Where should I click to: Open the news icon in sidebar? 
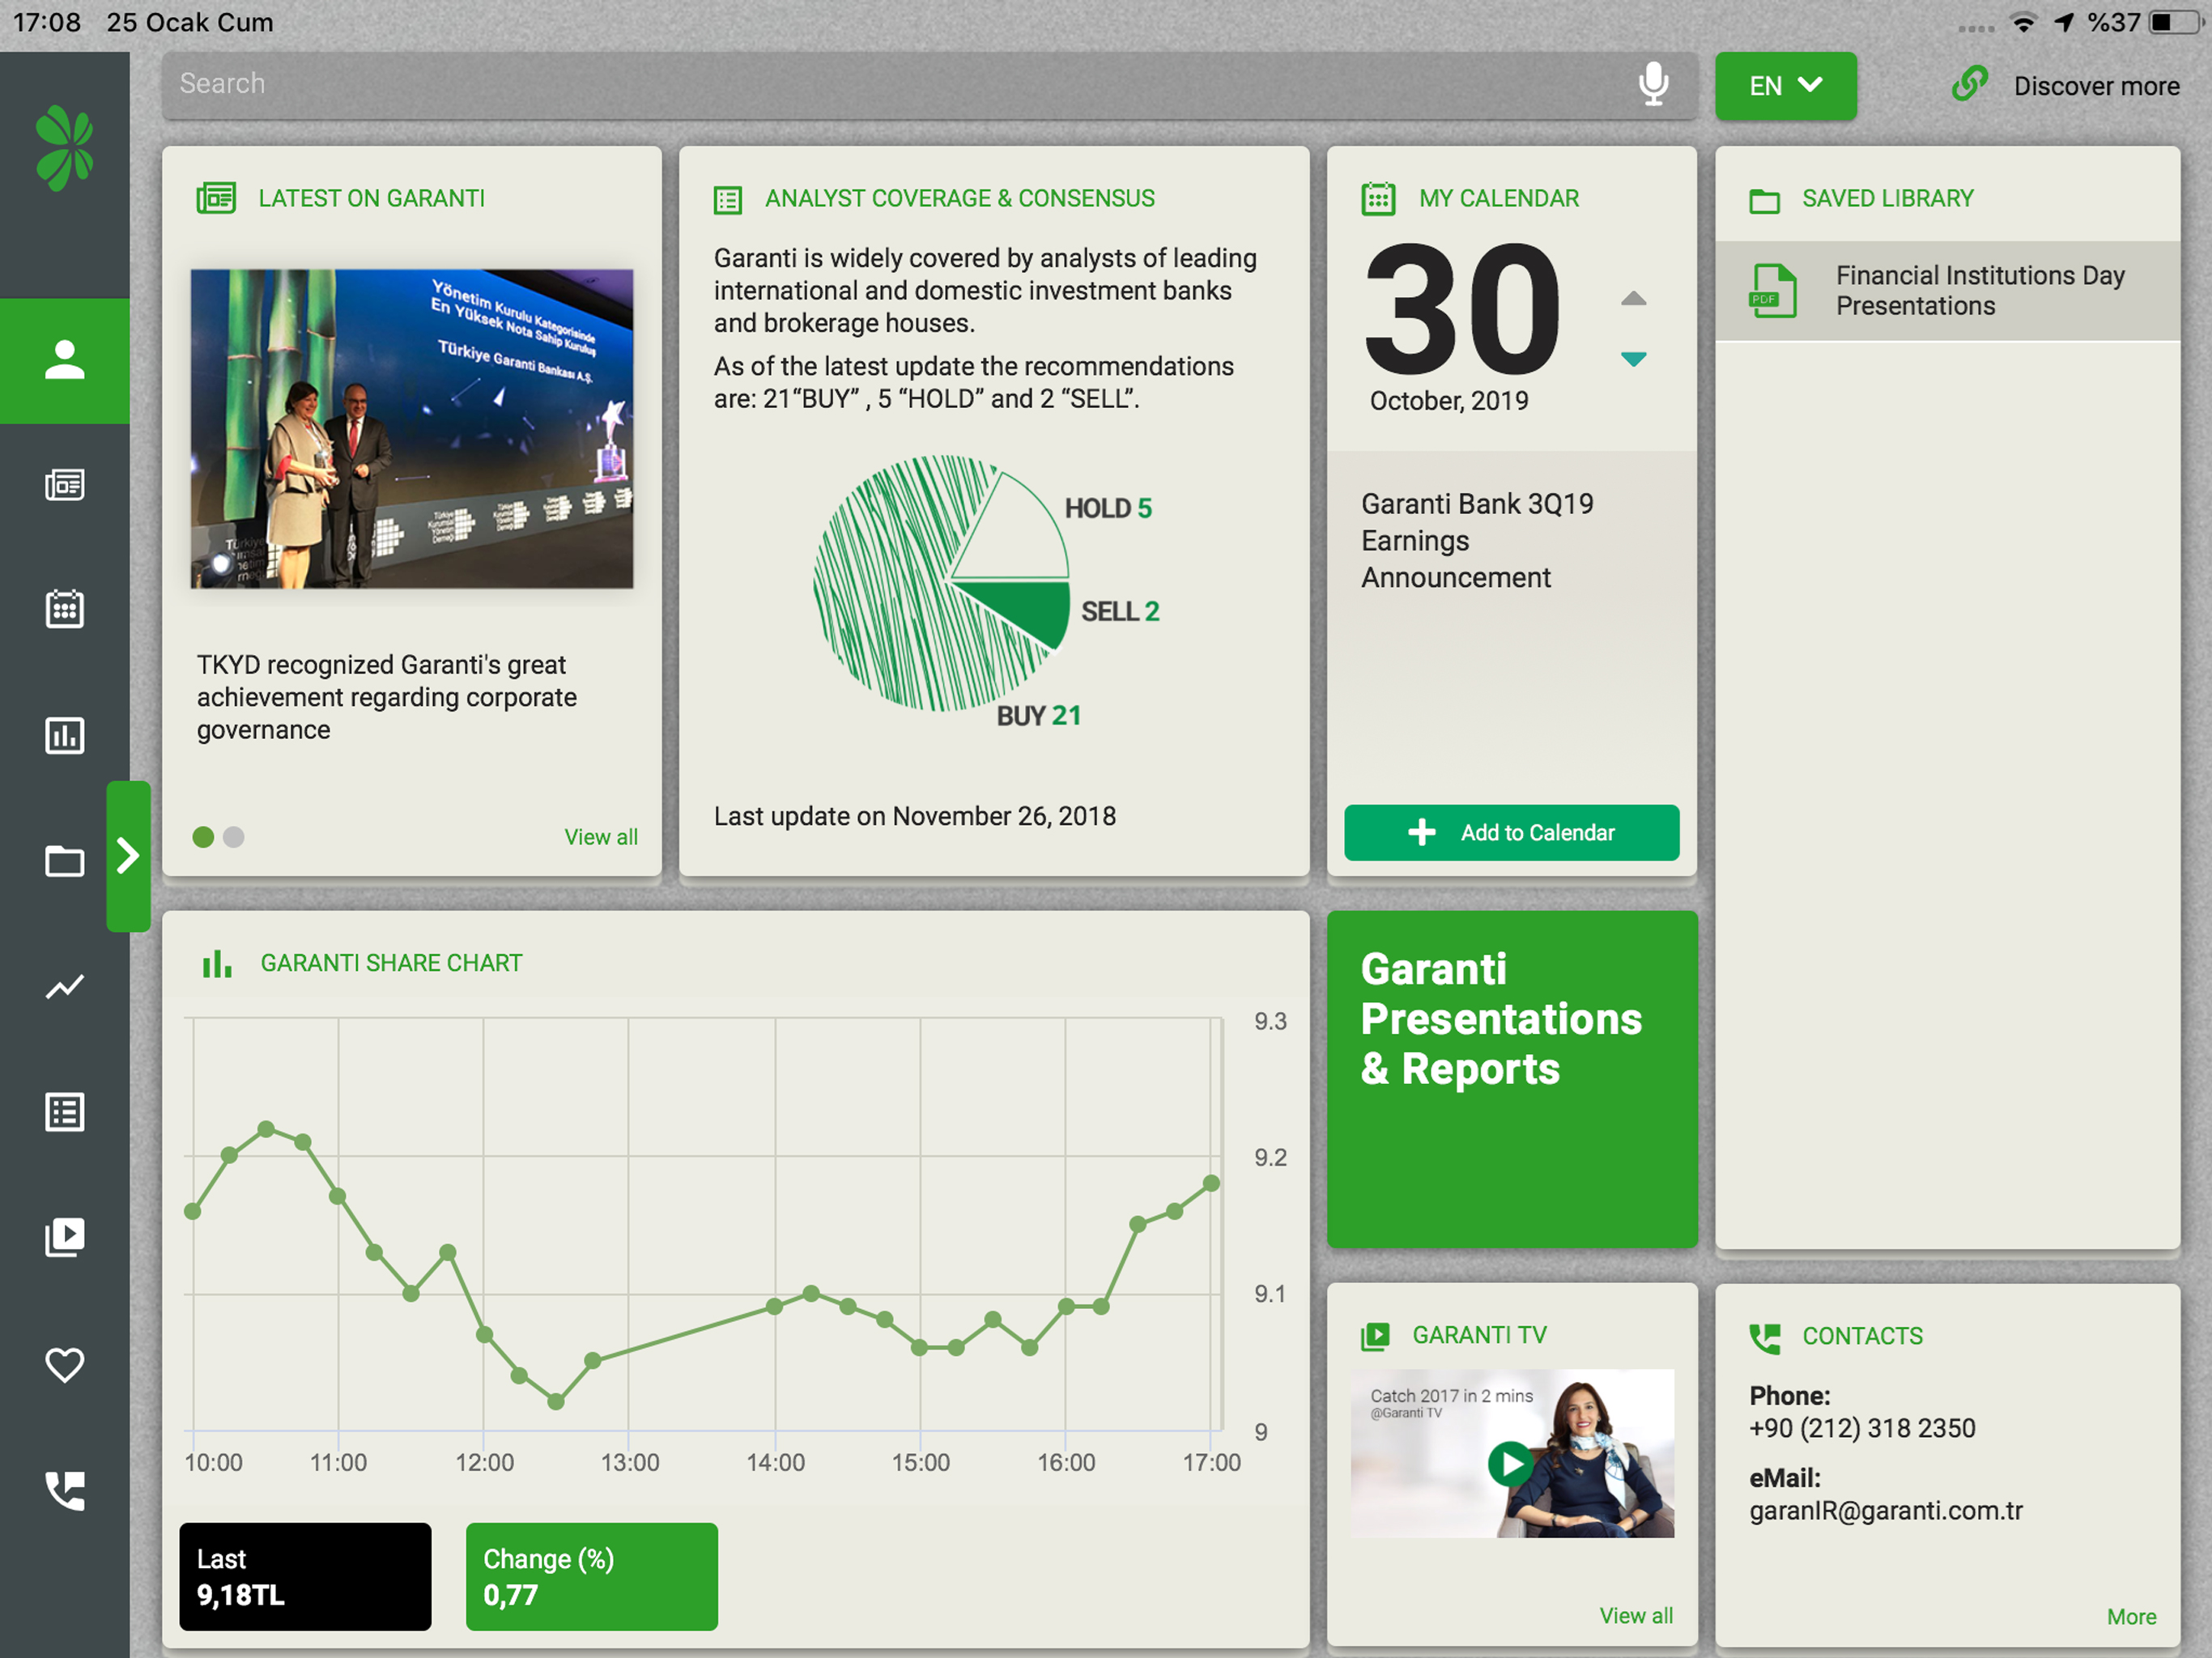click(x=65, y=485)
